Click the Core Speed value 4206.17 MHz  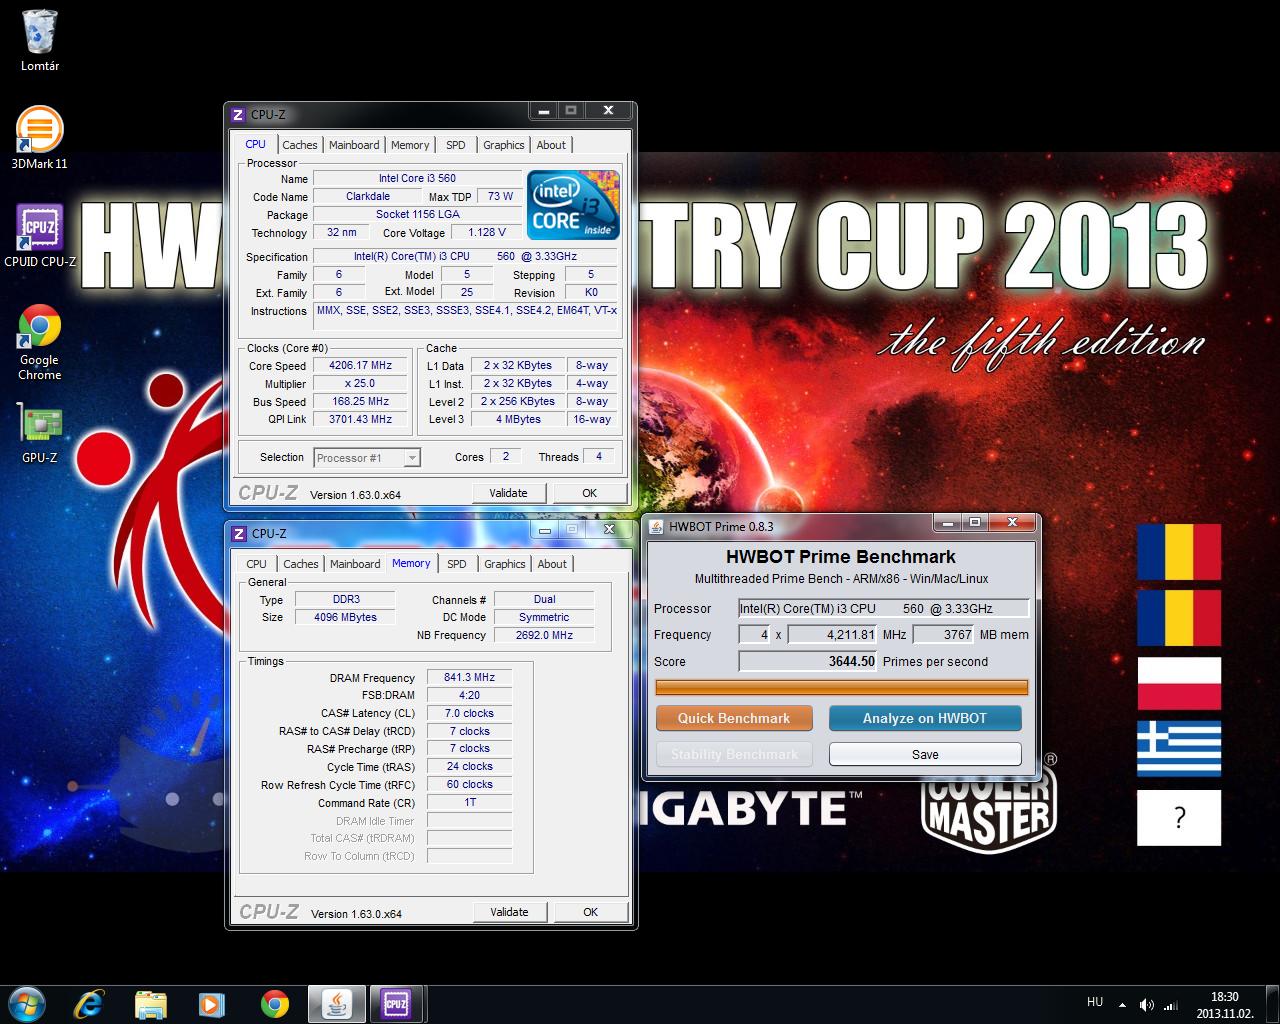(360, 366)
